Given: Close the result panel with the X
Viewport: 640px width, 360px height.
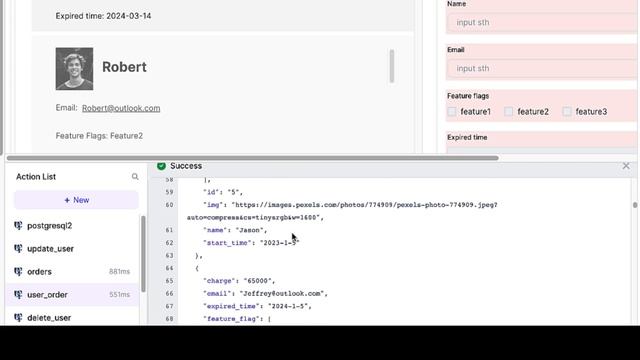Looking at the screenshot, I should [x=626, y=166].
